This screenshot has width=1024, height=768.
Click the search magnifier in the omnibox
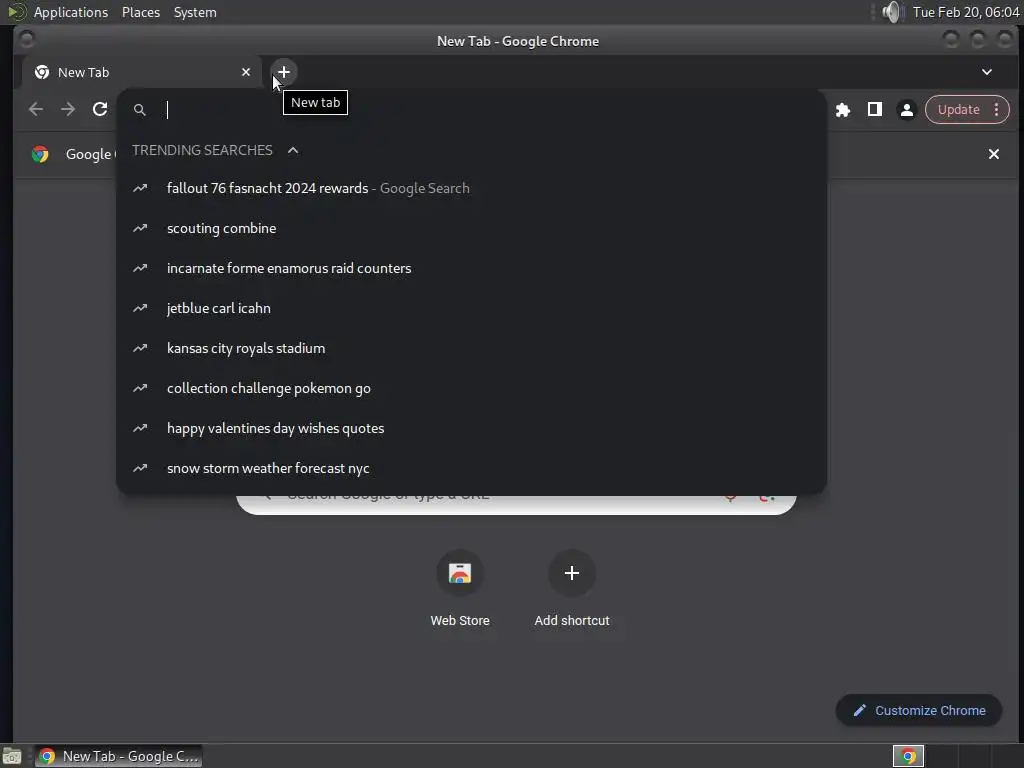pos(140,110)
